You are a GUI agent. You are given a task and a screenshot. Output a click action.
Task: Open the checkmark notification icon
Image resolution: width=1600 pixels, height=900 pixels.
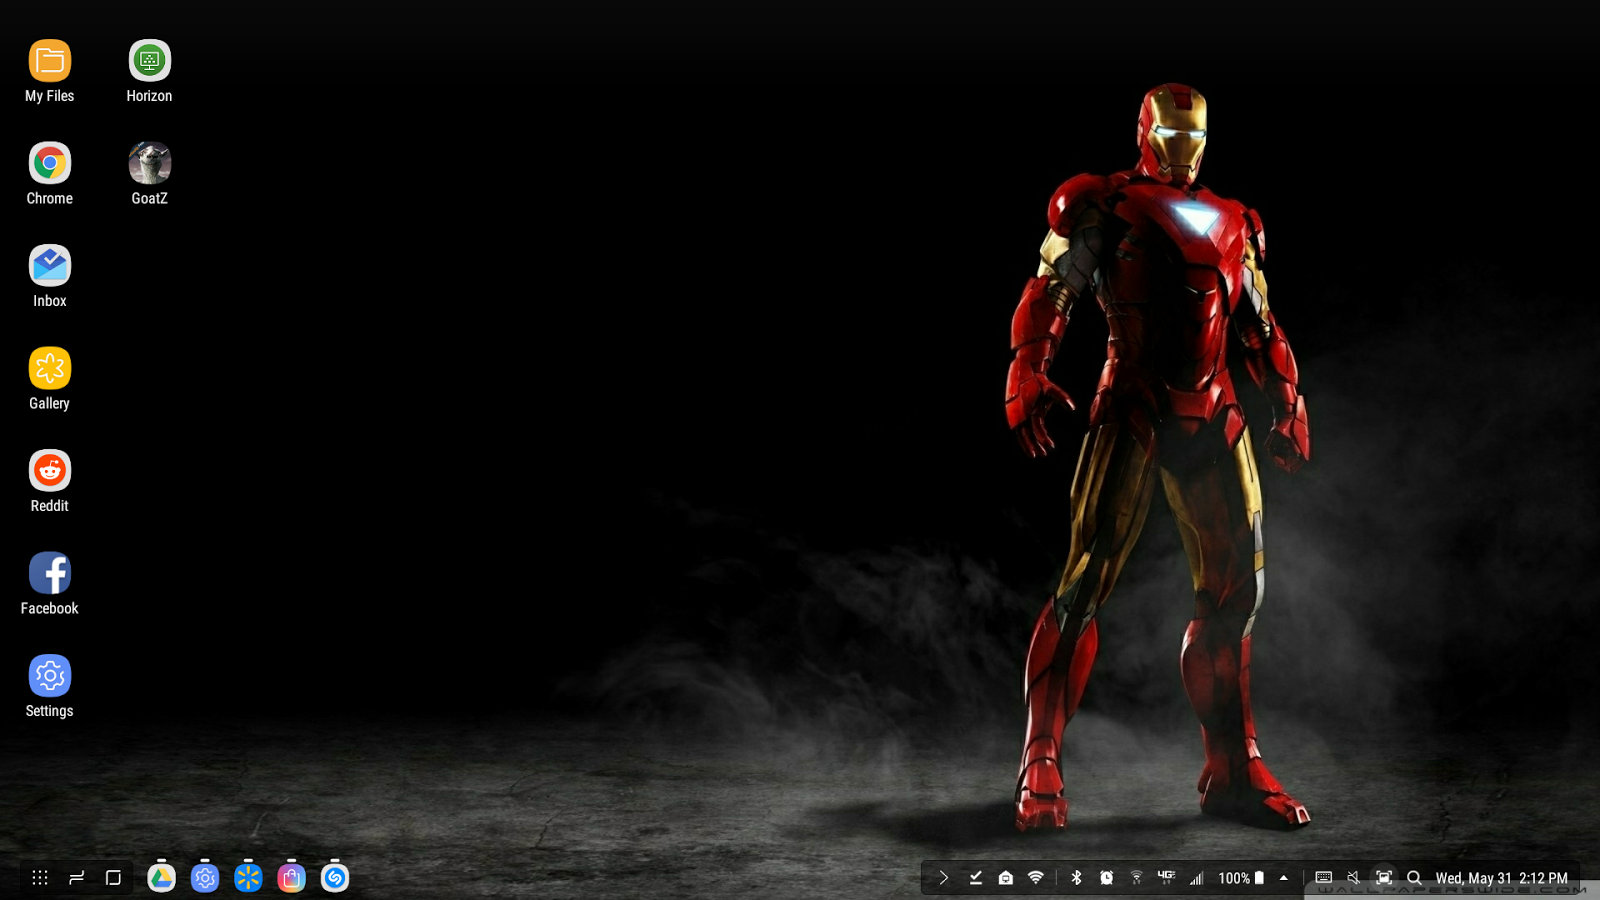pyautogui.click(x=976, y=878)
